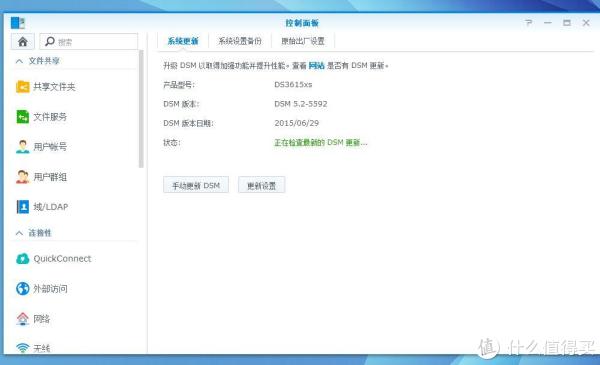600x365 pixels.
Task: Open 文件服务 file services icon
Action: tap(23, 117)
